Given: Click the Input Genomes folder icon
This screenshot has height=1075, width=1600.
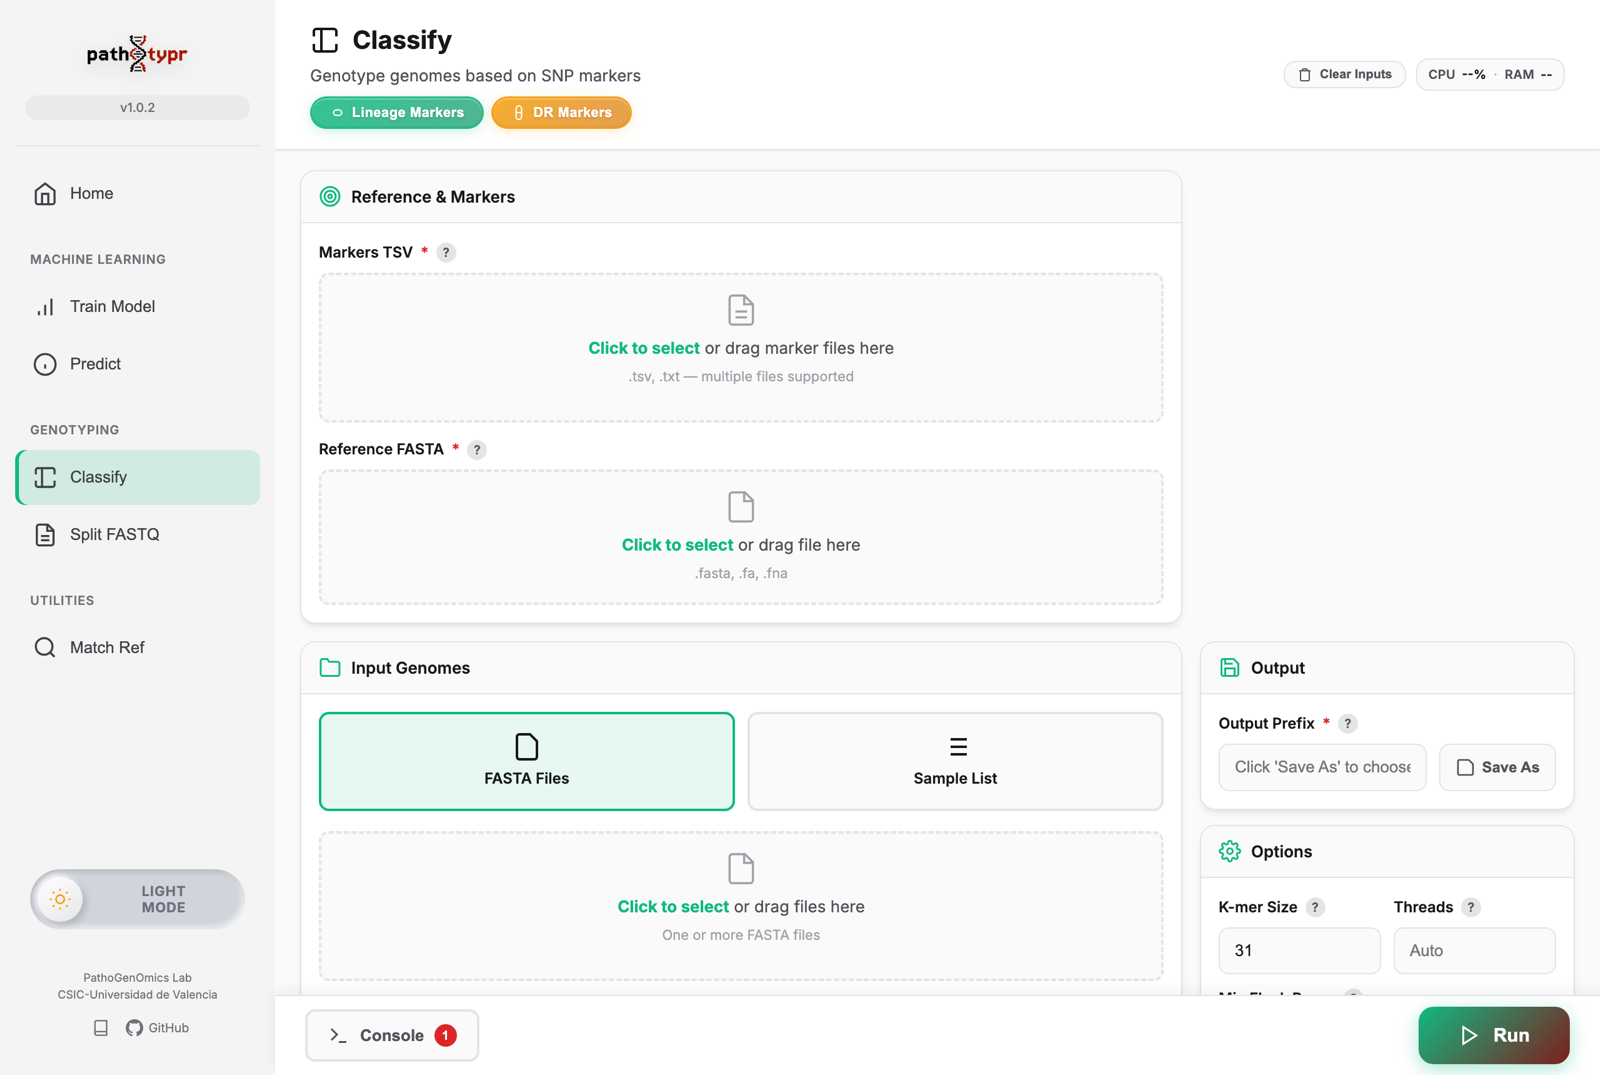Looking at the screenshot, I should tap(330, 668).
